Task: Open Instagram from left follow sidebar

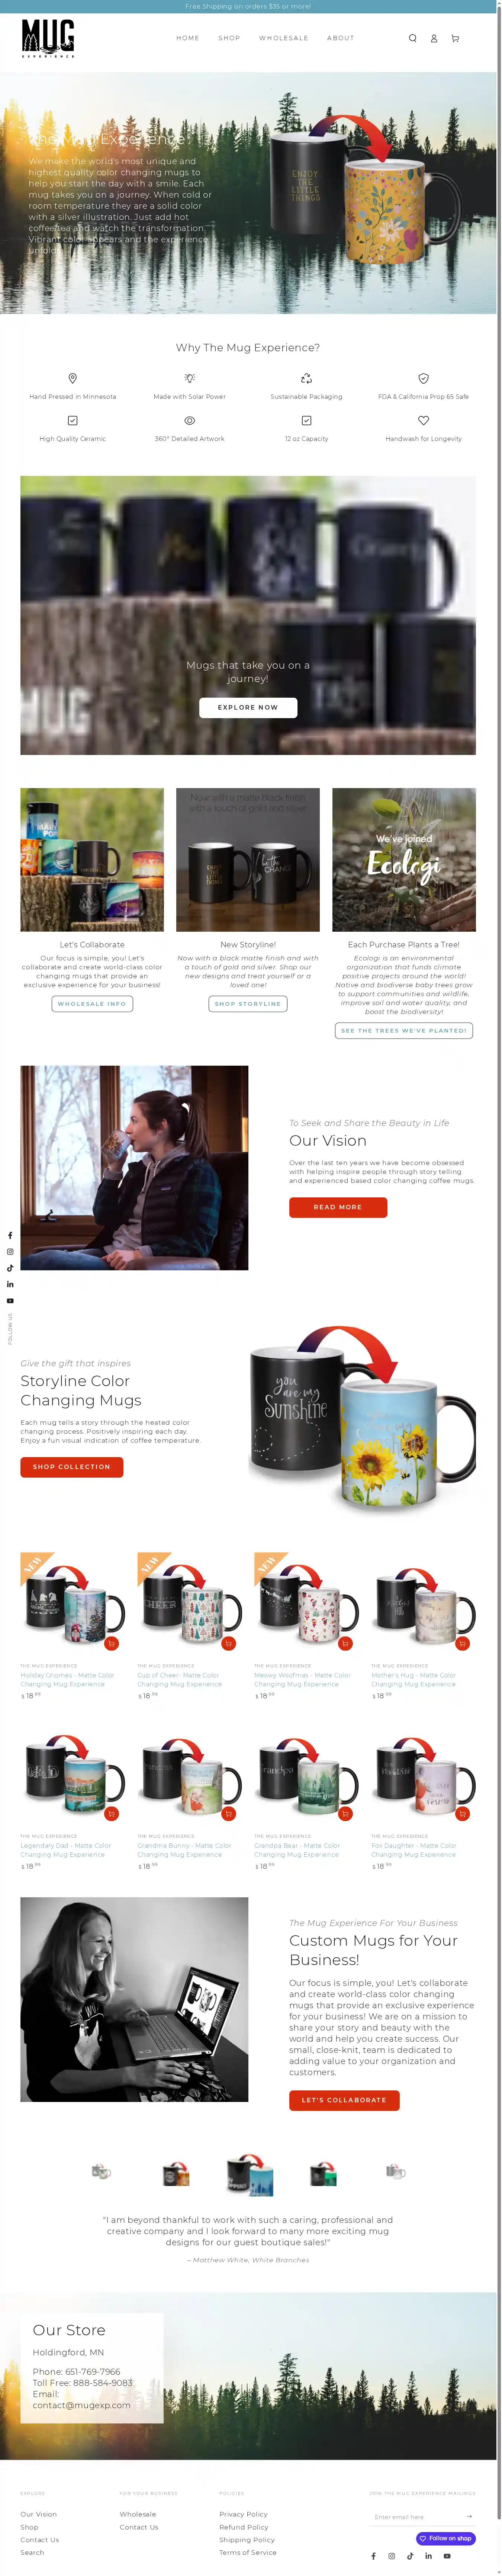Action: 10,1252
